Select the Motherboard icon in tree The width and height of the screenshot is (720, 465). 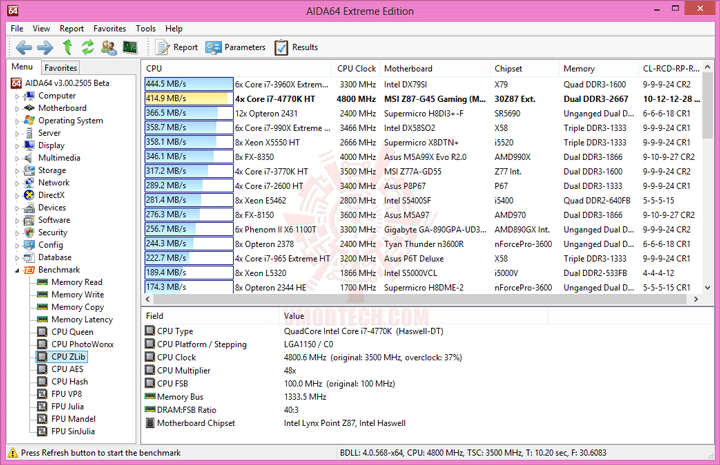click(x=29, y=108)
